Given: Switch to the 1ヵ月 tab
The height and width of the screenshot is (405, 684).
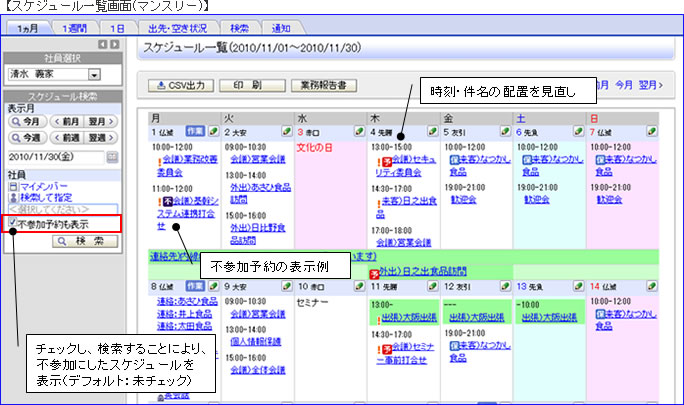Looking at the screenshot, I should (x=28, y=28).
